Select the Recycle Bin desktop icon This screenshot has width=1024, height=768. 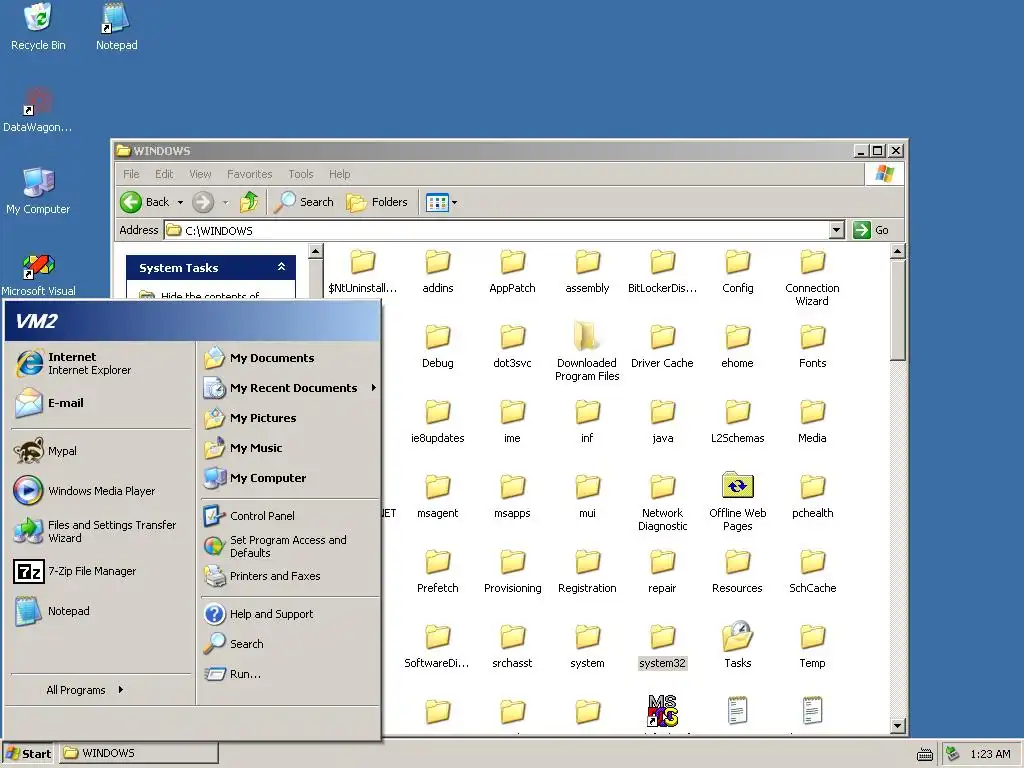pos(38,27)
